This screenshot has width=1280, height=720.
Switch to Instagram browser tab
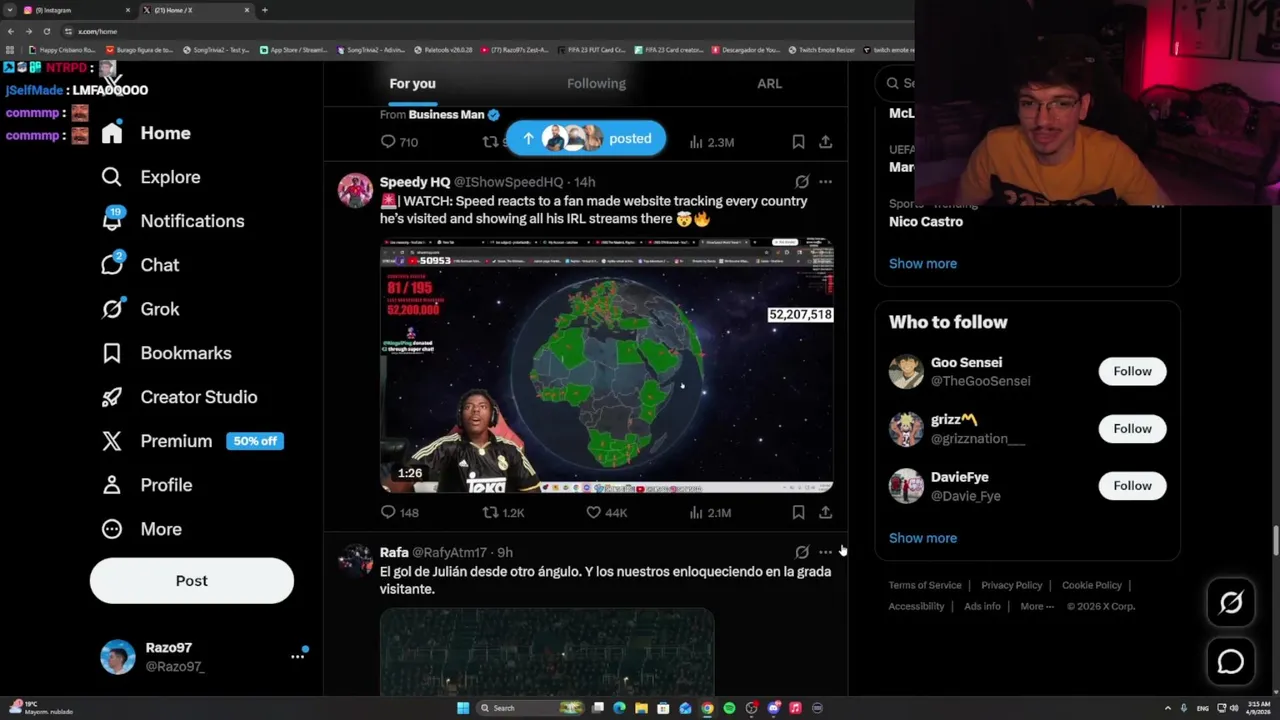pos(77,10)
